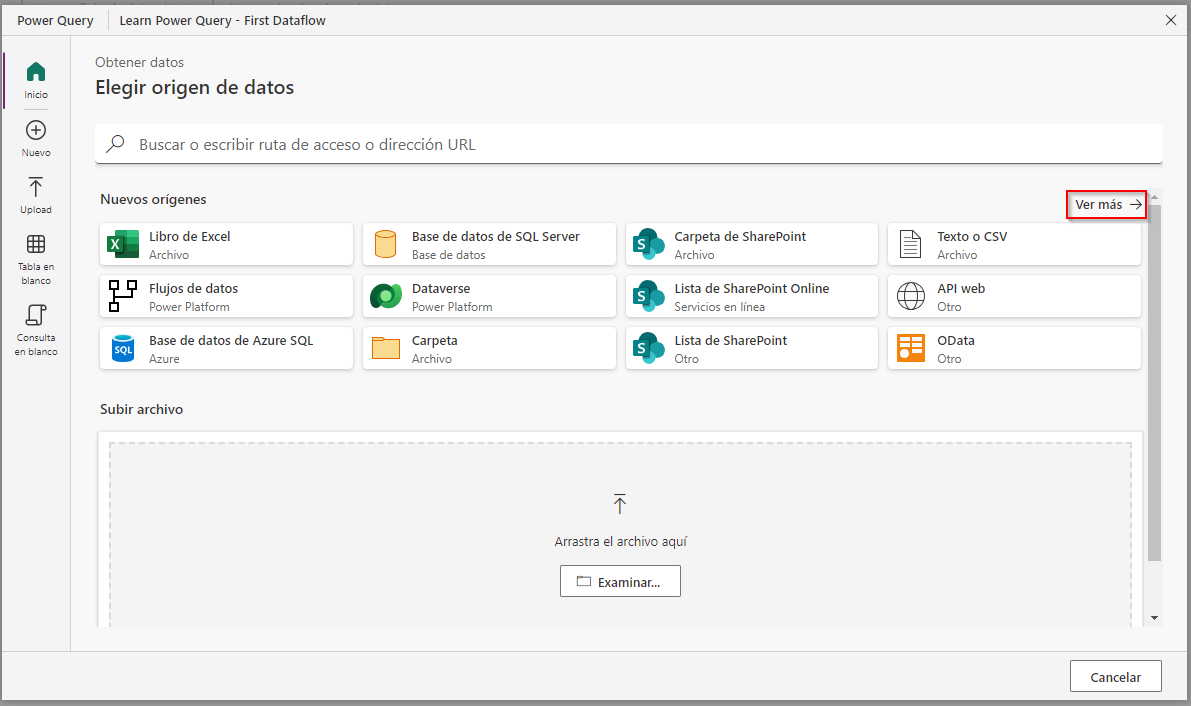Choose Flujos de datos title text
Viewport: 1191px width, 706px height.
pos(193,289)
